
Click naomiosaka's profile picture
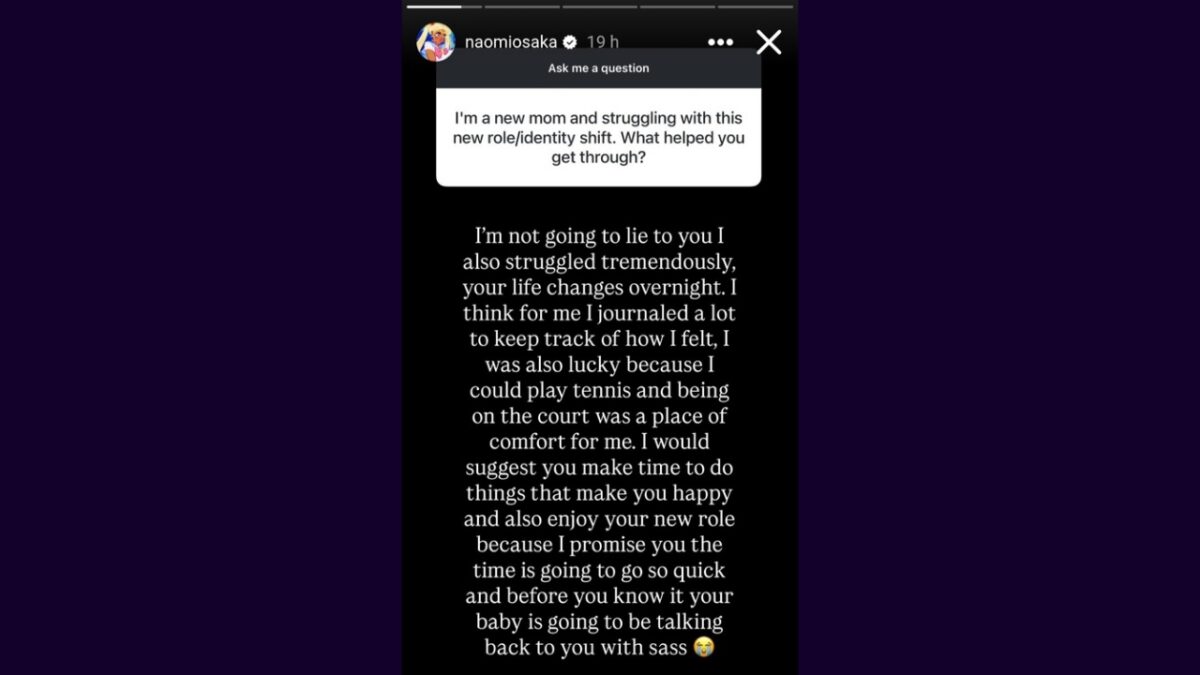pos(438,41)
